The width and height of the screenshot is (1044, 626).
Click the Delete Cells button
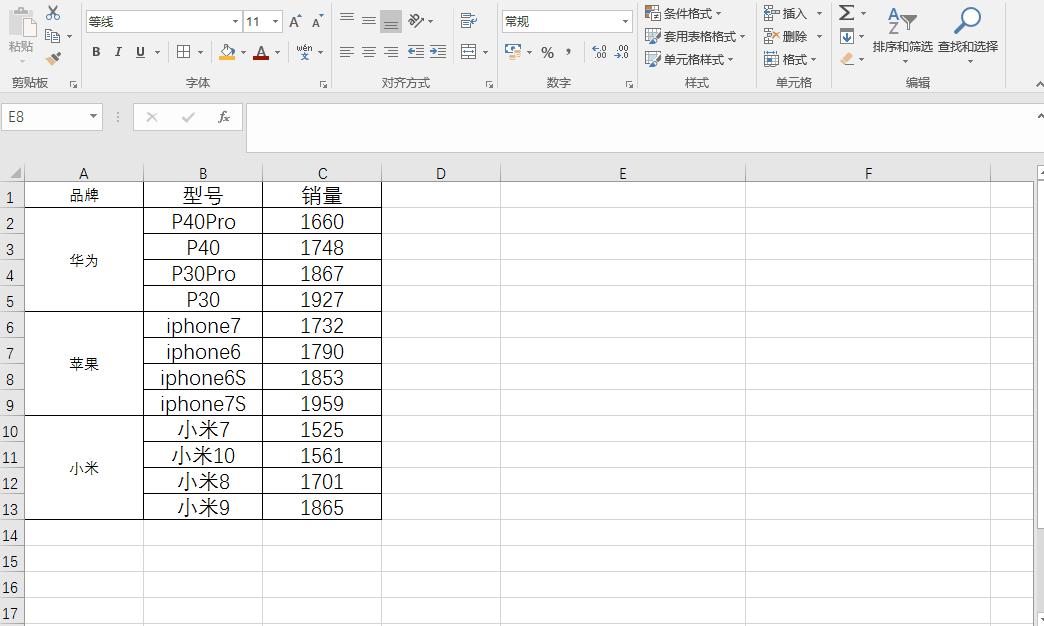pos(789,35)
